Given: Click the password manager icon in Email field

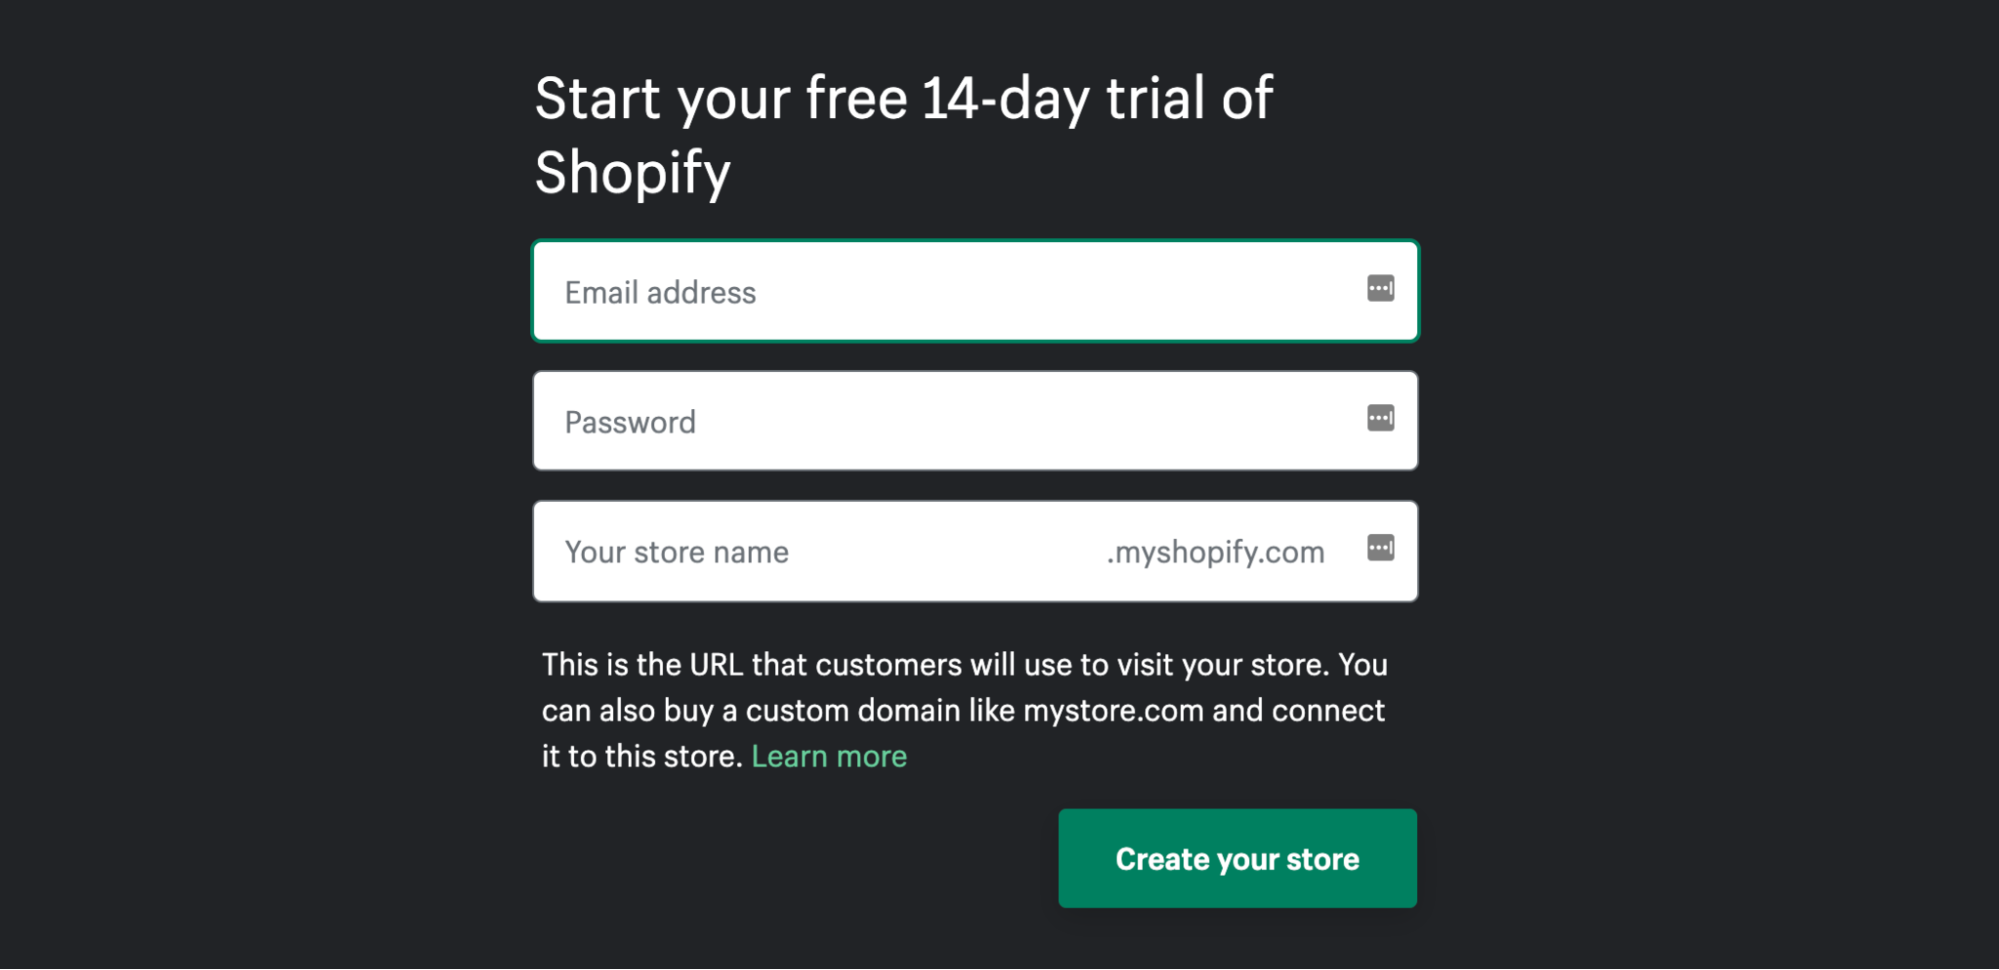Looking at the screenshot, I should [x=1380, y=289].
